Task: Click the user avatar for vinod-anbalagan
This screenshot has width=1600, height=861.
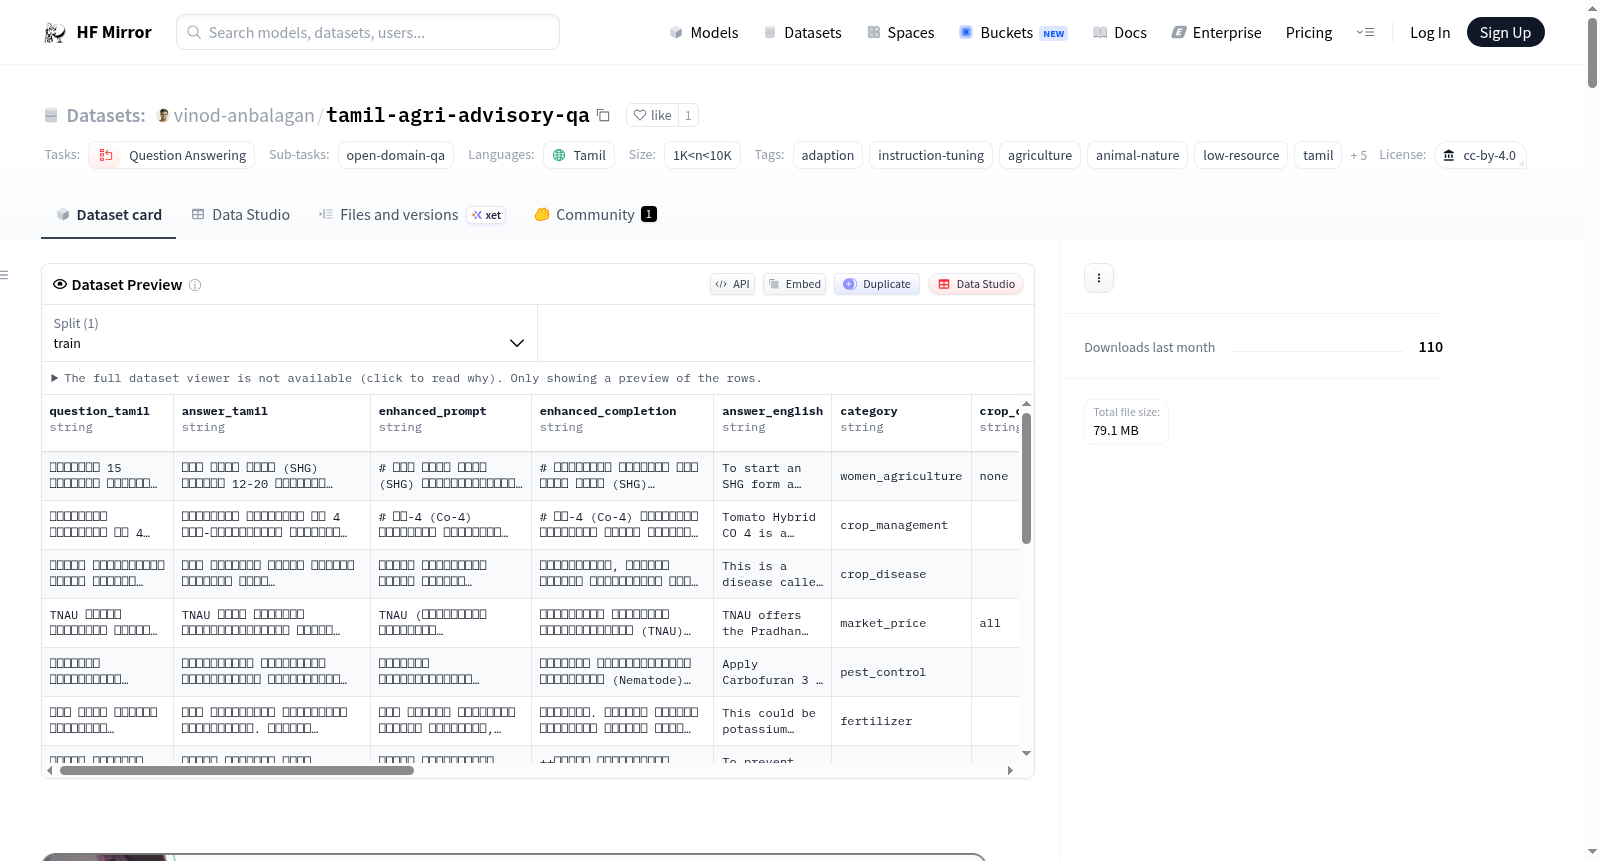Action: pyautogui.click(x=163, y=115)
